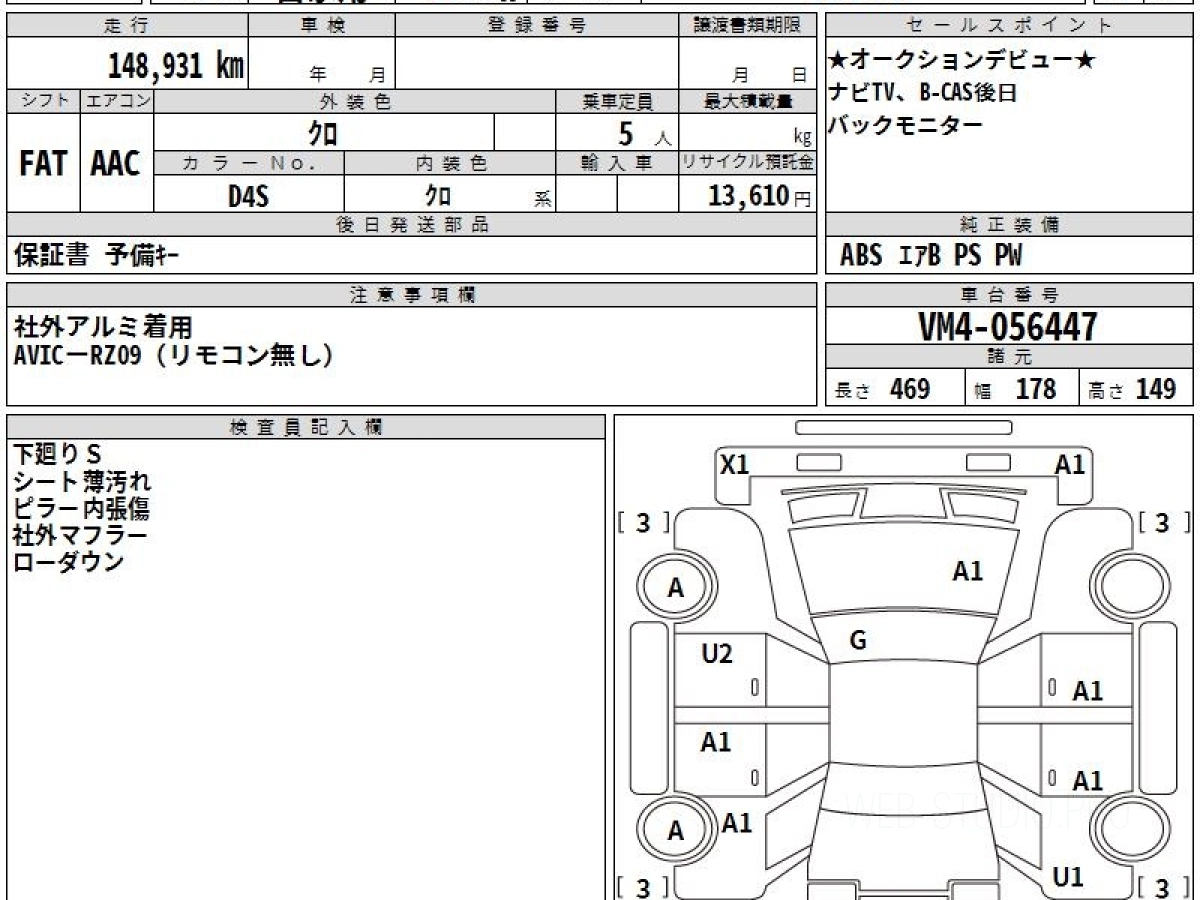Click the セールスポイント header
The height and width of the screenshot is (900, 1200).
[x=1010, y=26]
